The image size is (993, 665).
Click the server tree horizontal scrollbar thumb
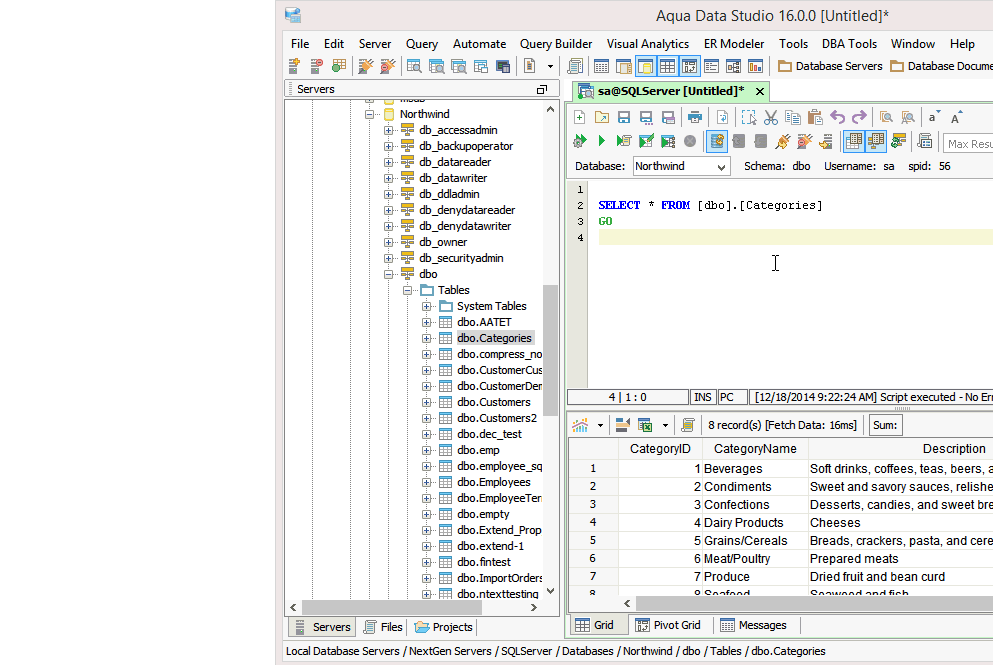click(x=391, y=607)
